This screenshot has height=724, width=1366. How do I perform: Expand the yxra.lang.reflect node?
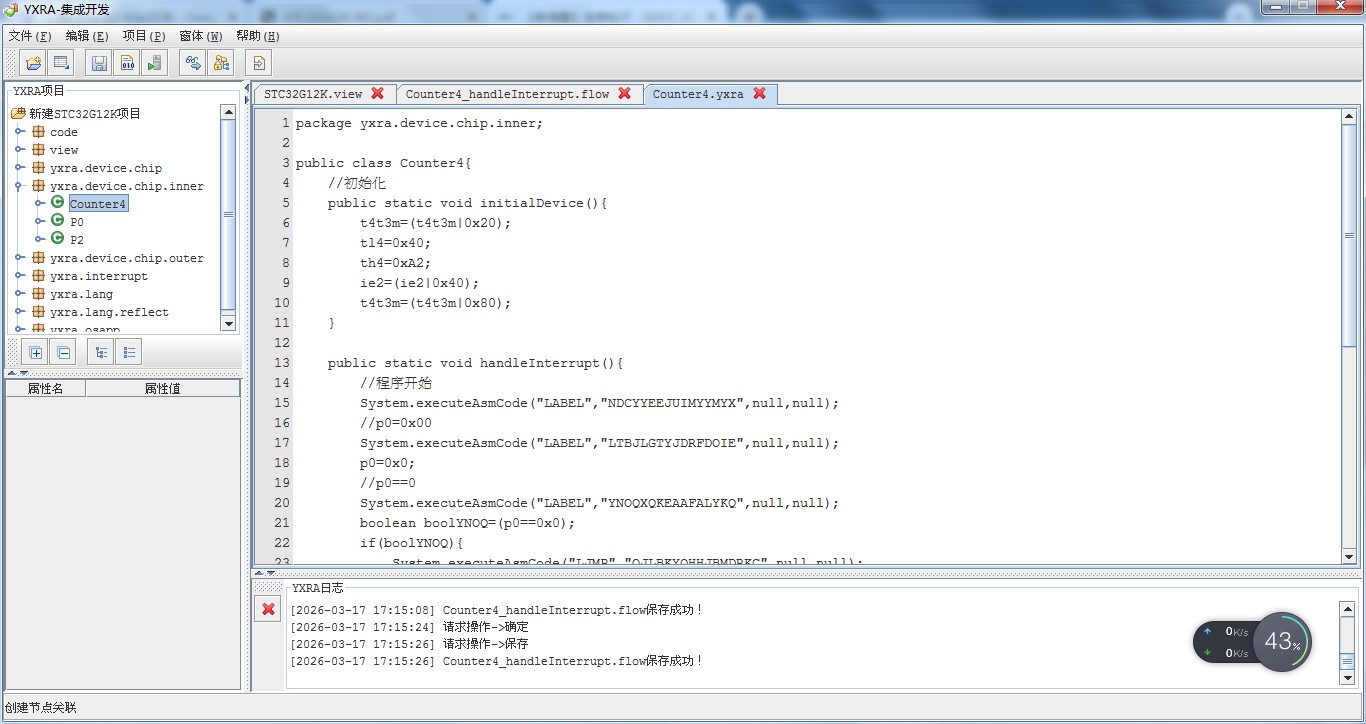20,311
